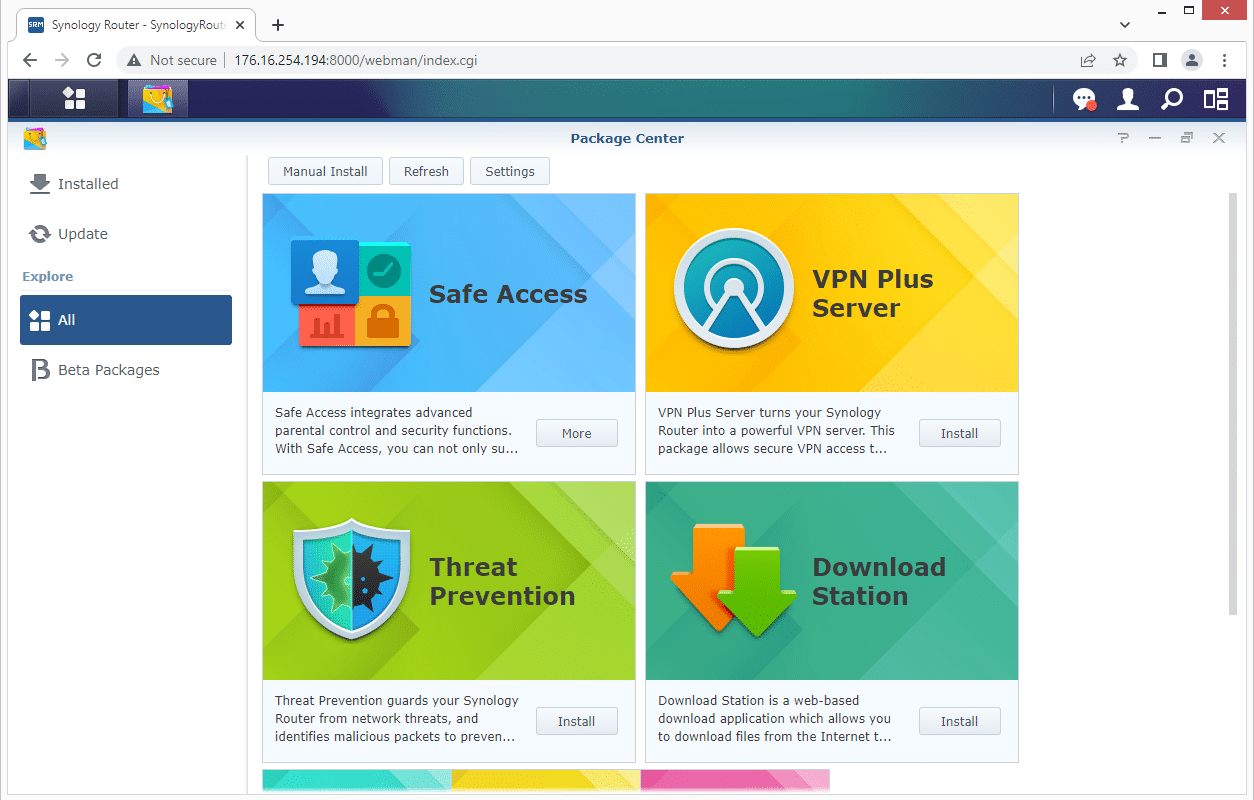
Task: Click the browser address bar URL
Action: 355,60
